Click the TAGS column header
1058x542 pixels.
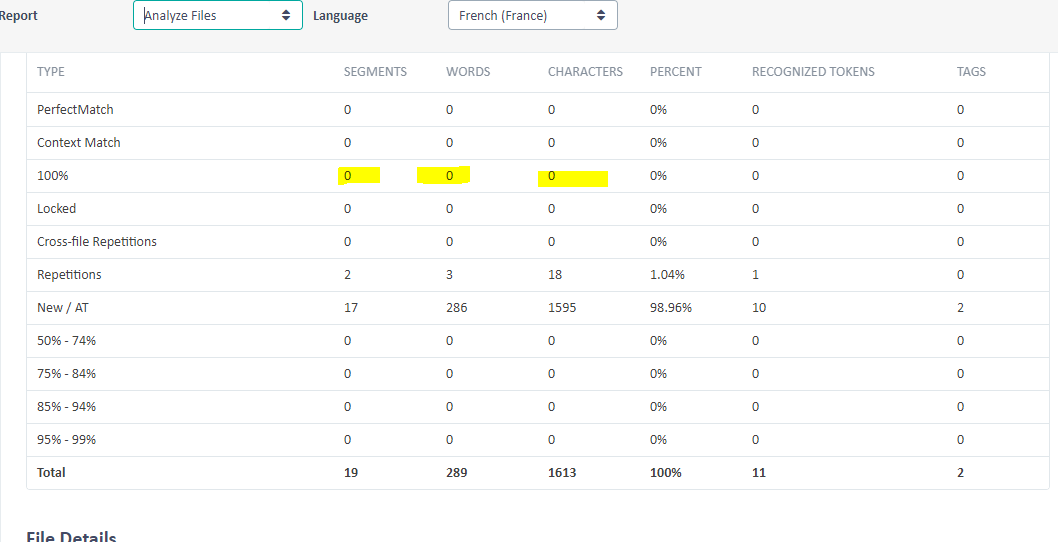(971, 72)
